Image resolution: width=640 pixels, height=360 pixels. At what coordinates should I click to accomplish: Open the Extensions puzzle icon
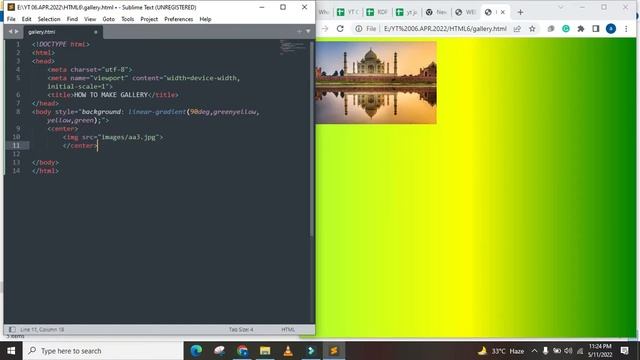pos(581,29)
